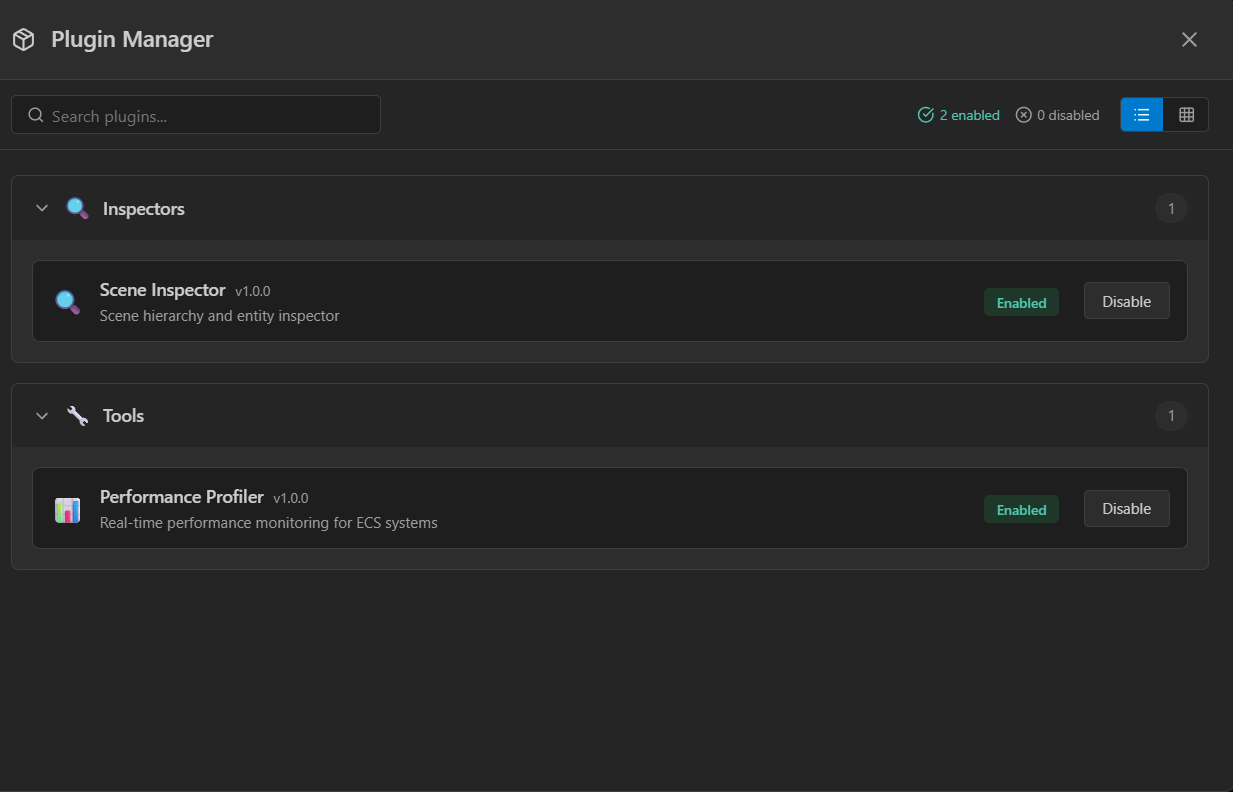This screenshot has height=792, width=1233.
Task: Select the magnifier icon inside the search field
Action: tap(35, 114)
